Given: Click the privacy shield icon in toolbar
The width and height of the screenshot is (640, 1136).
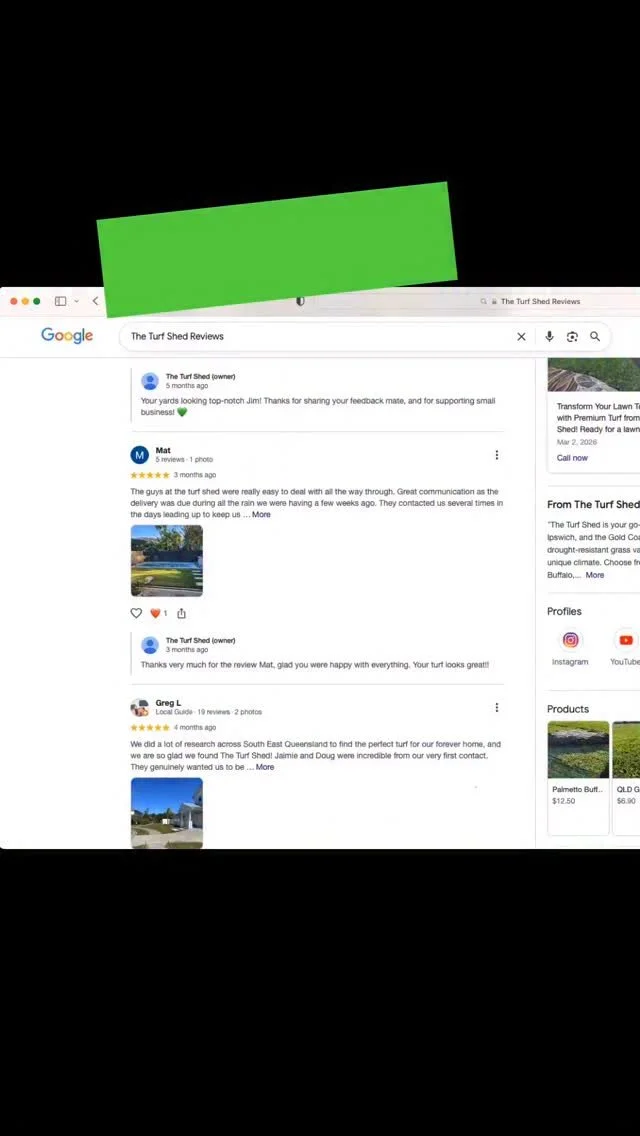Looking at the screenshot, I should coord(300,301).
